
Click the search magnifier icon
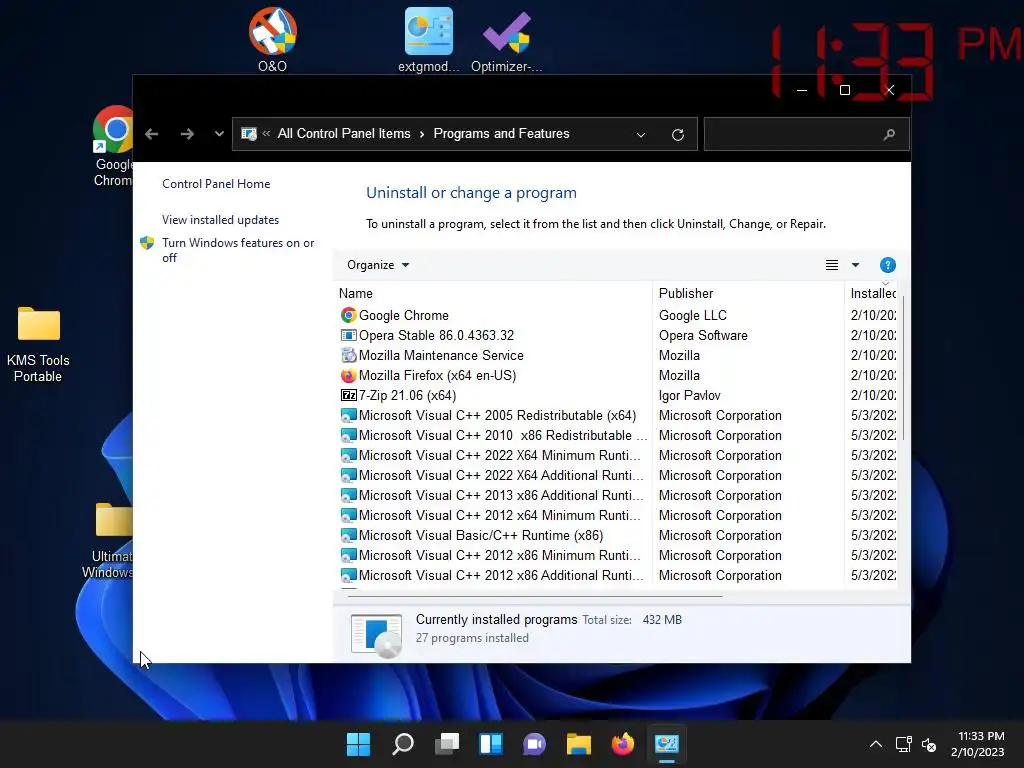pyautogui.click(x=889, y=135)
